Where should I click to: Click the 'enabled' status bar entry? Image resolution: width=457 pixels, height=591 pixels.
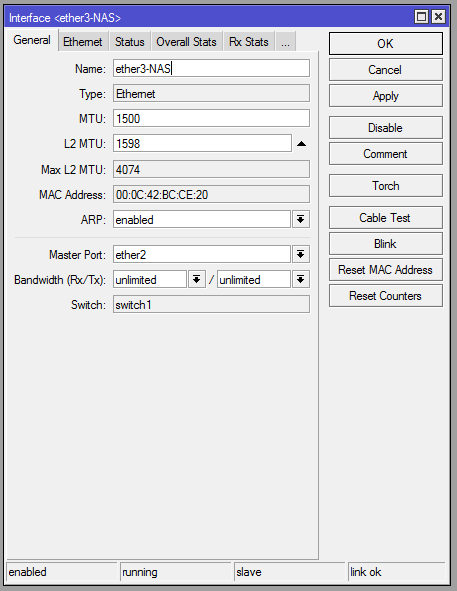[62, 572]
